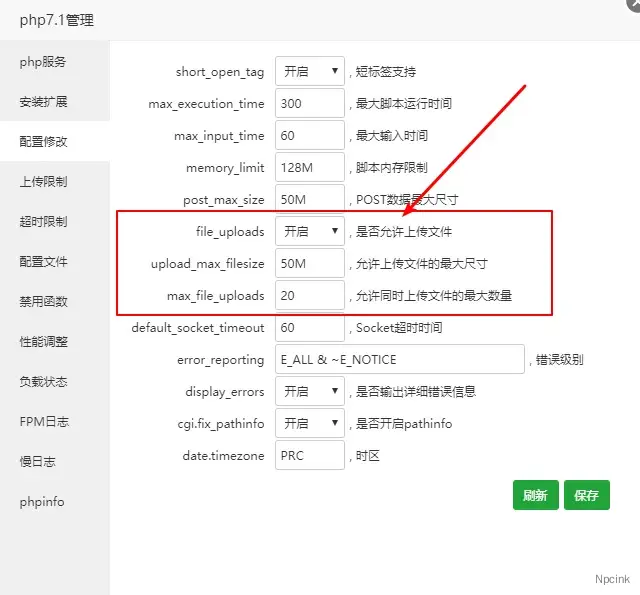
Task: Select the max_file_uploads input field
Action: [309, 296]
